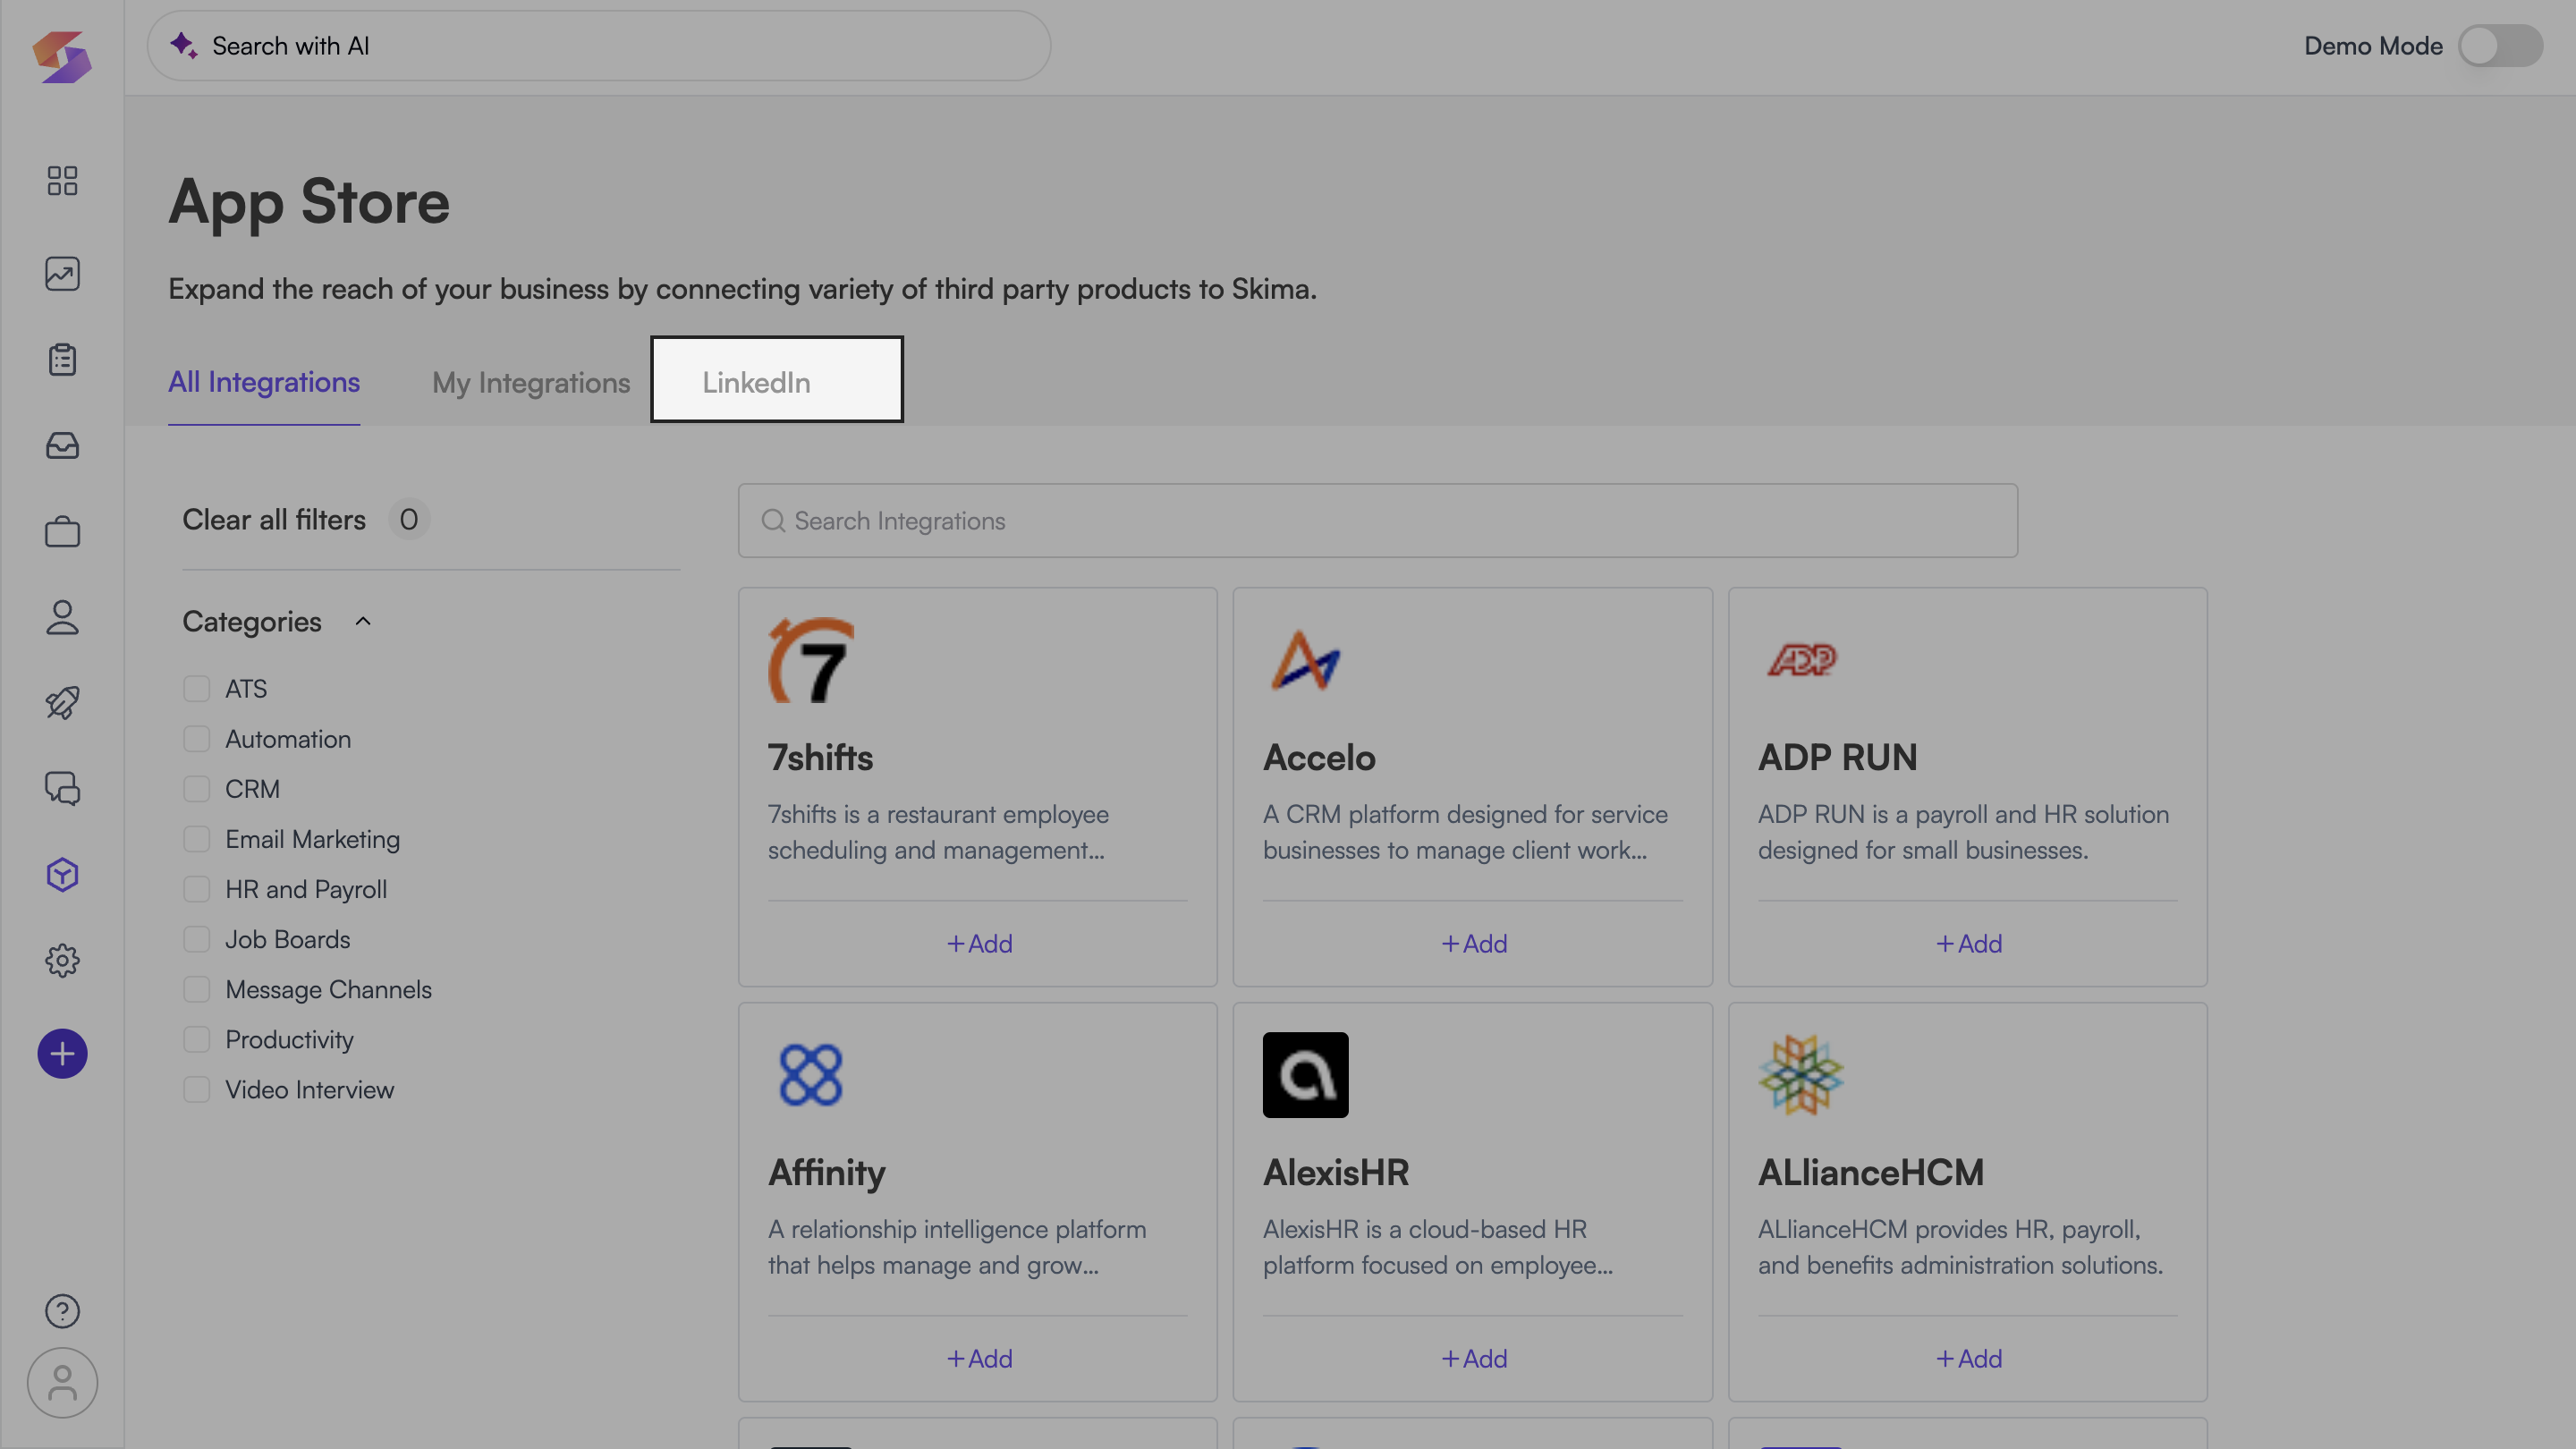
Task: Click the AI sparkle icon in search
Action: (184, 45)
